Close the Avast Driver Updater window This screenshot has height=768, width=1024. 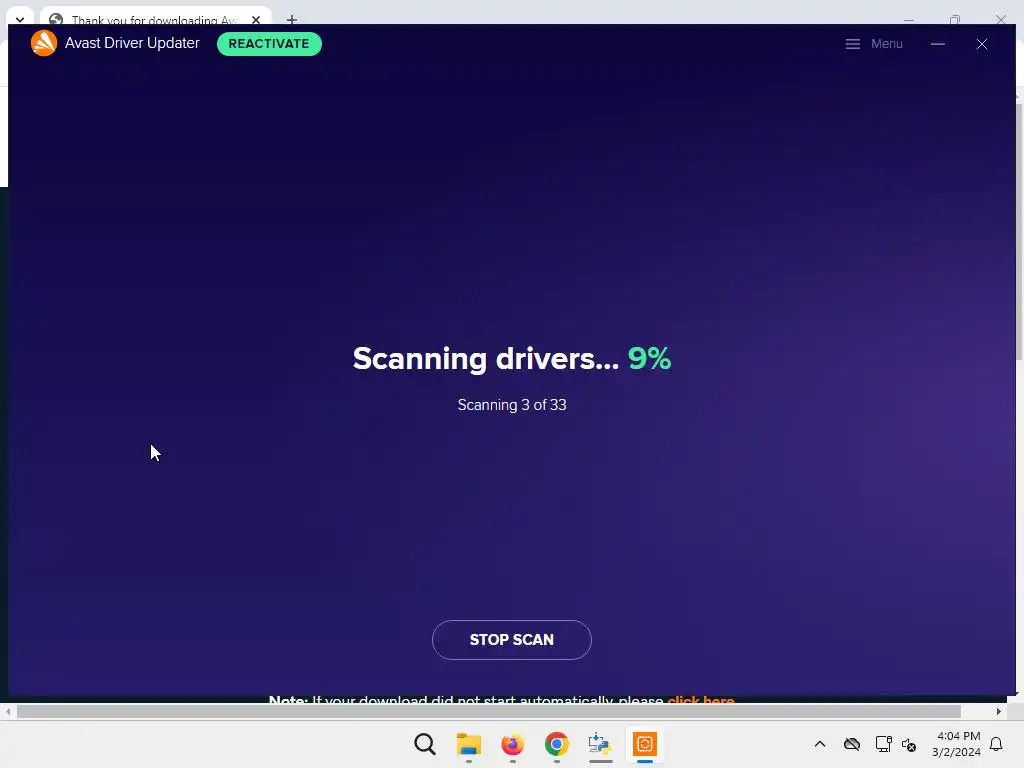click(x=982, y=44)
